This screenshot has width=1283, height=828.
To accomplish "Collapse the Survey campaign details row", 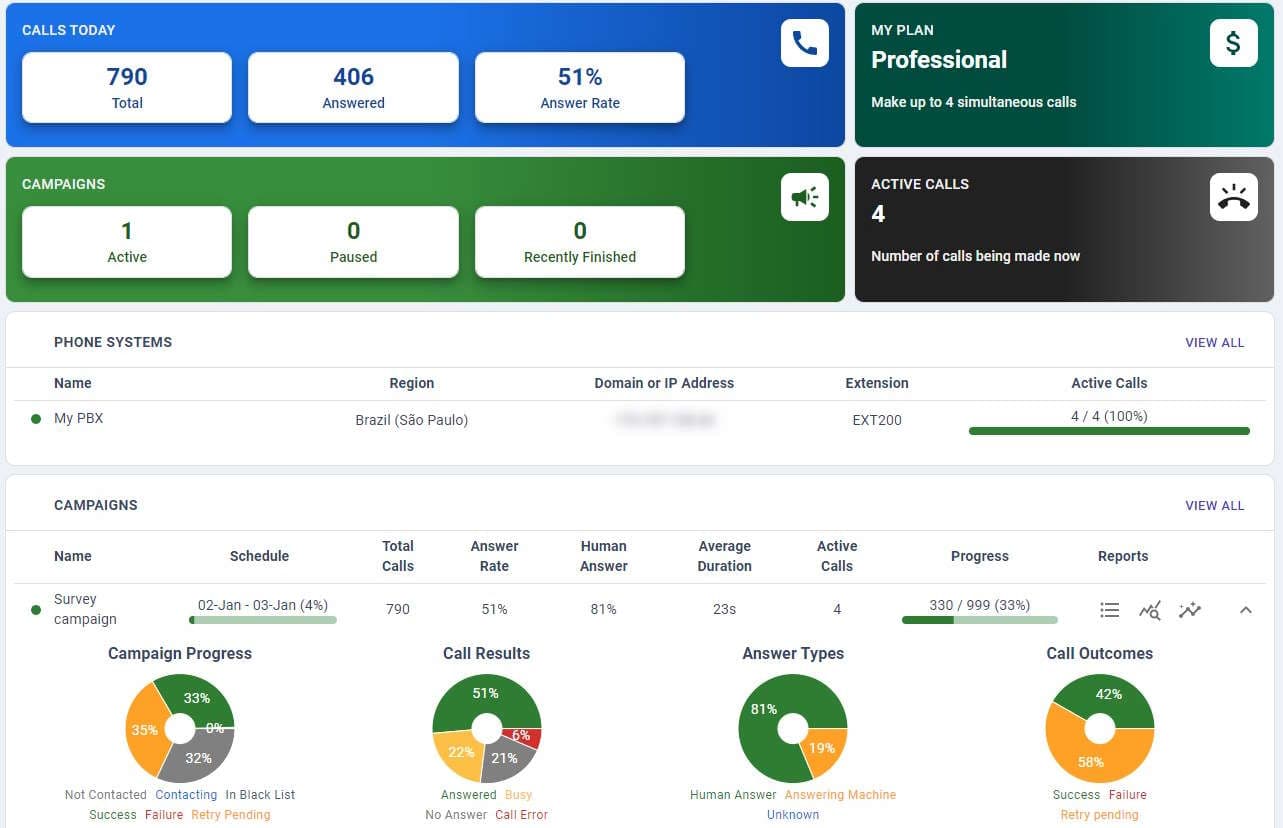I will (1246, 609).
